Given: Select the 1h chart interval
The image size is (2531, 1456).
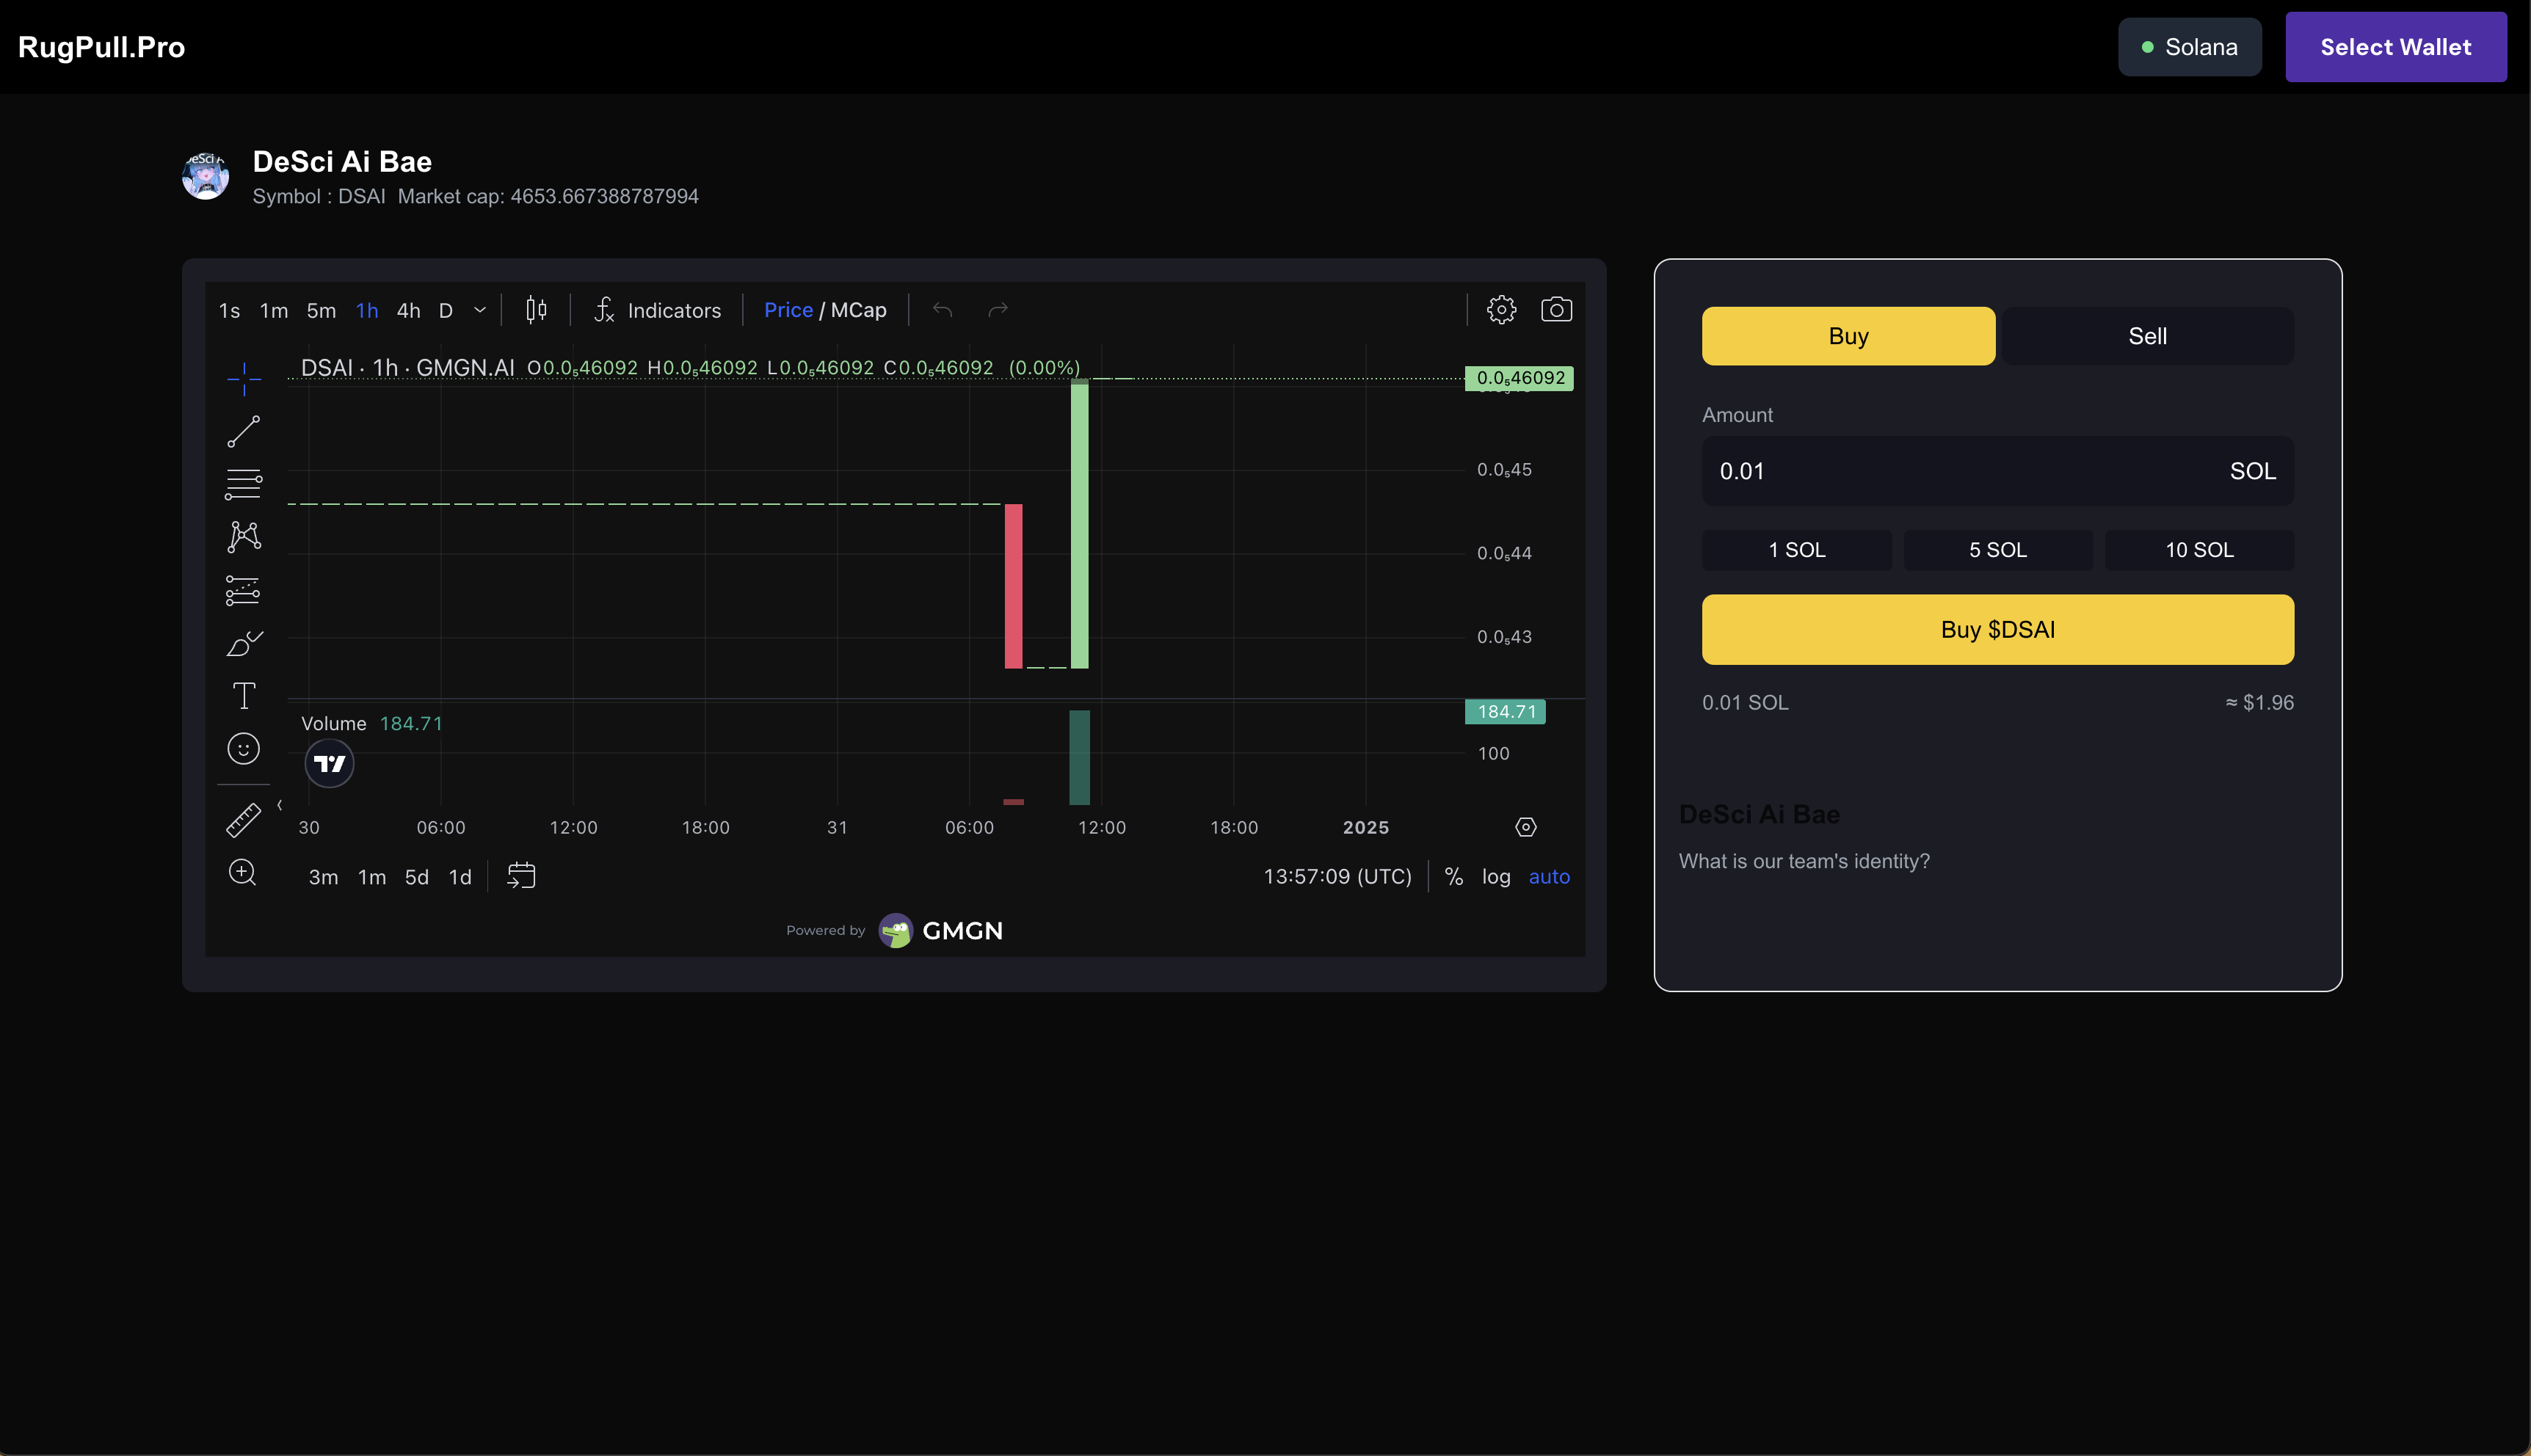Looking at the screenshot, I should pos(367,311).
